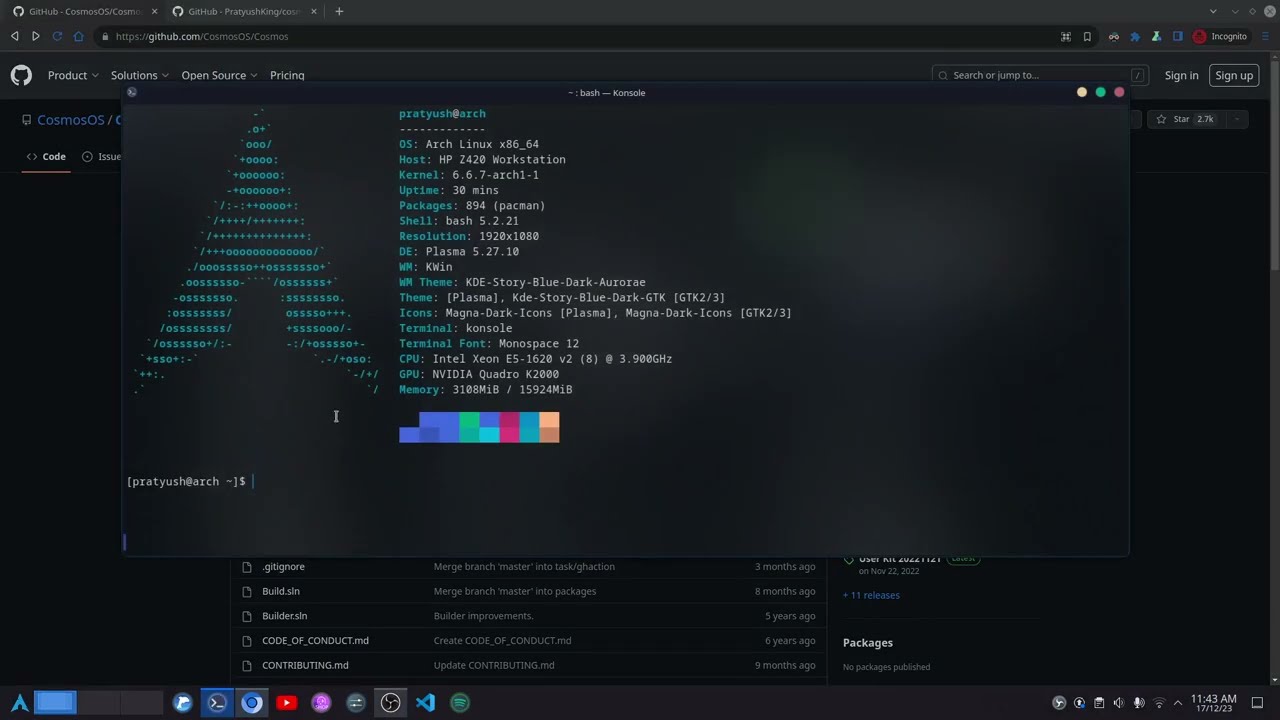Open the tab search dropdown arrow
This screenshot has width=1280, height=720.
[1213, 11]
